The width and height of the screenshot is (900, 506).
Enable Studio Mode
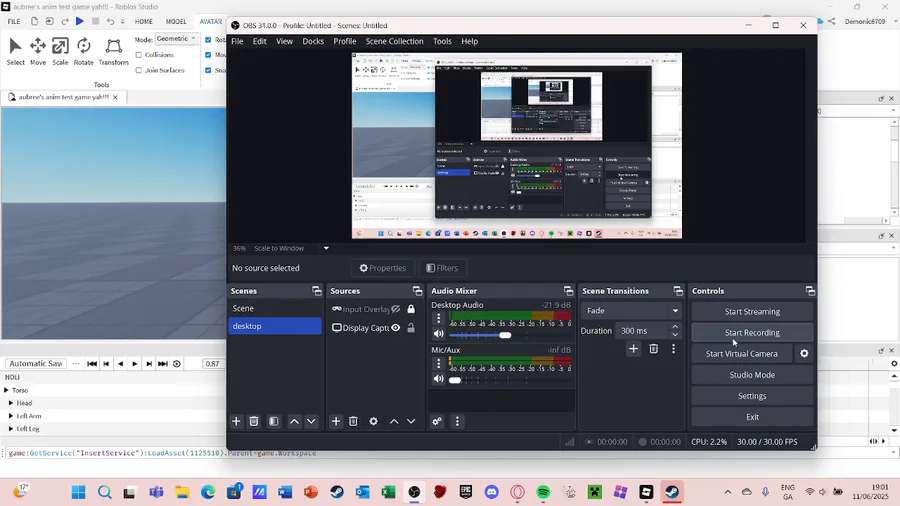point(752,375)
